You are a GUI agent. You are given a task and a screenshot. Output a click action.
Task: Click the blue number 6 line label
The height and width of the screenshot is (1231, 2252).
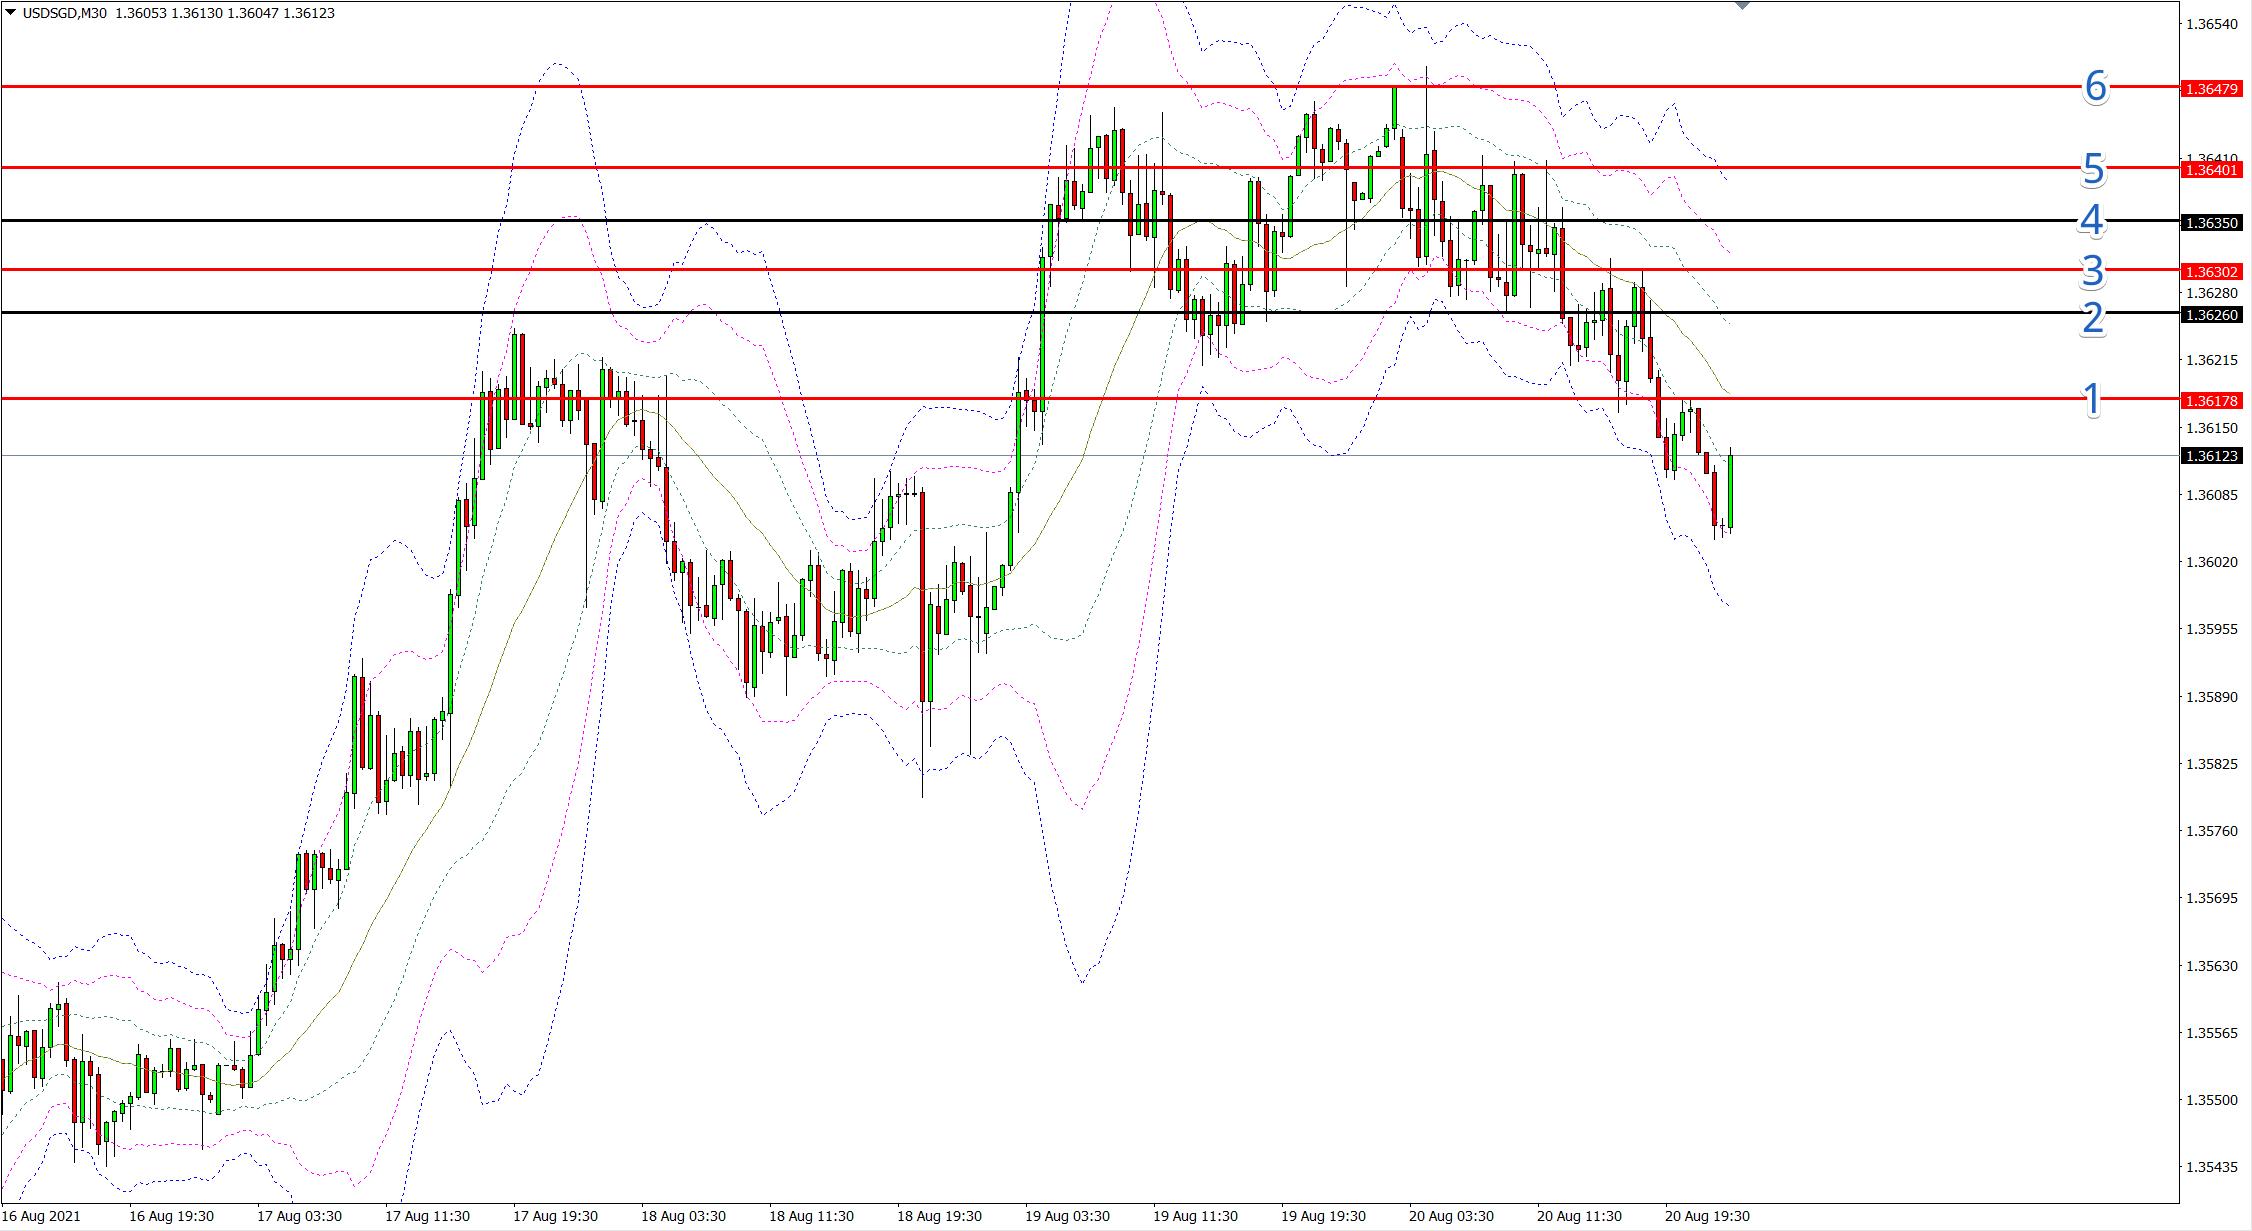click(2095, 87)
